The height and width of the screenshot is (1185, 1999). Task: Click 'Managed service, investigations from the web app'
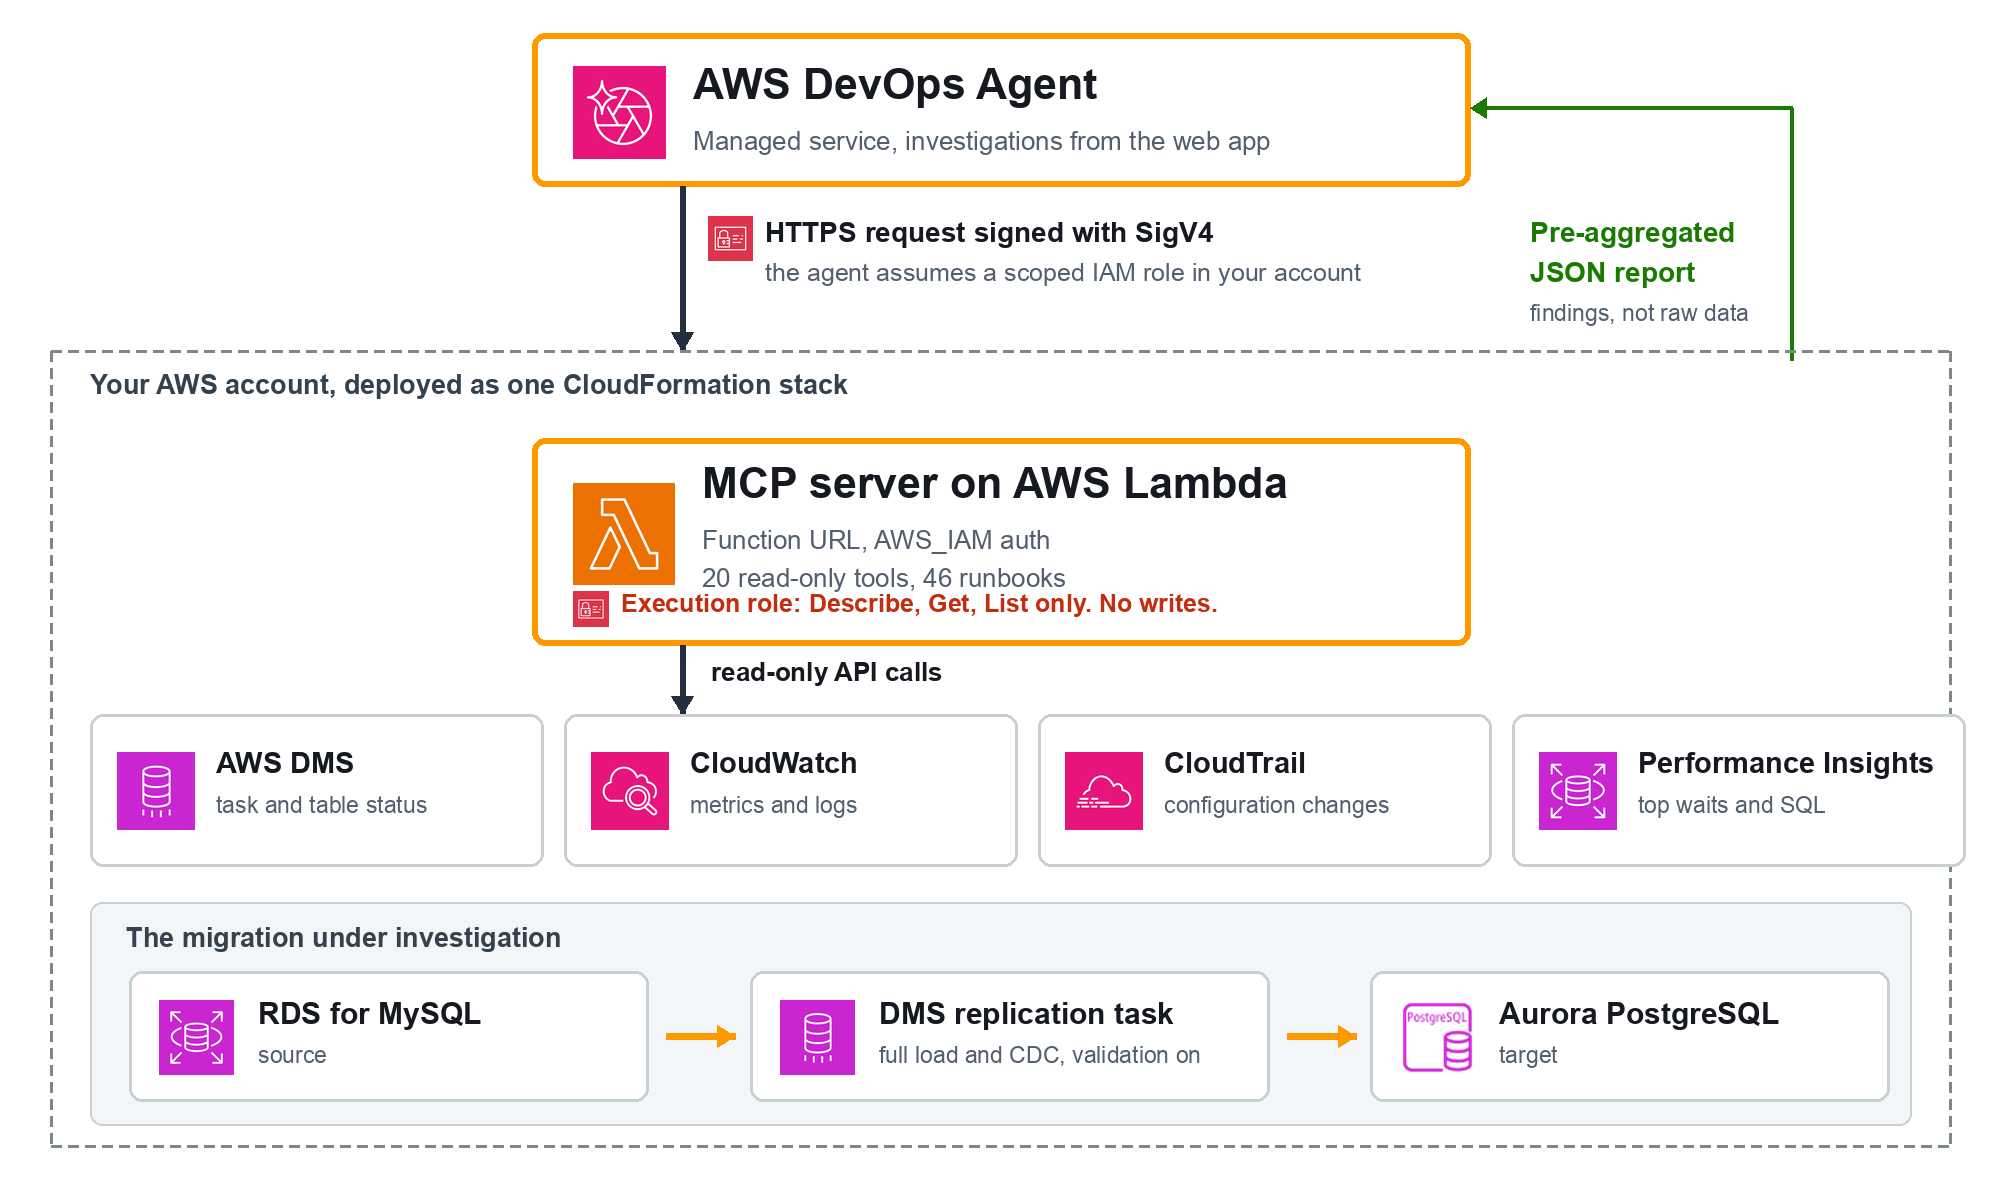coord(981,141)
